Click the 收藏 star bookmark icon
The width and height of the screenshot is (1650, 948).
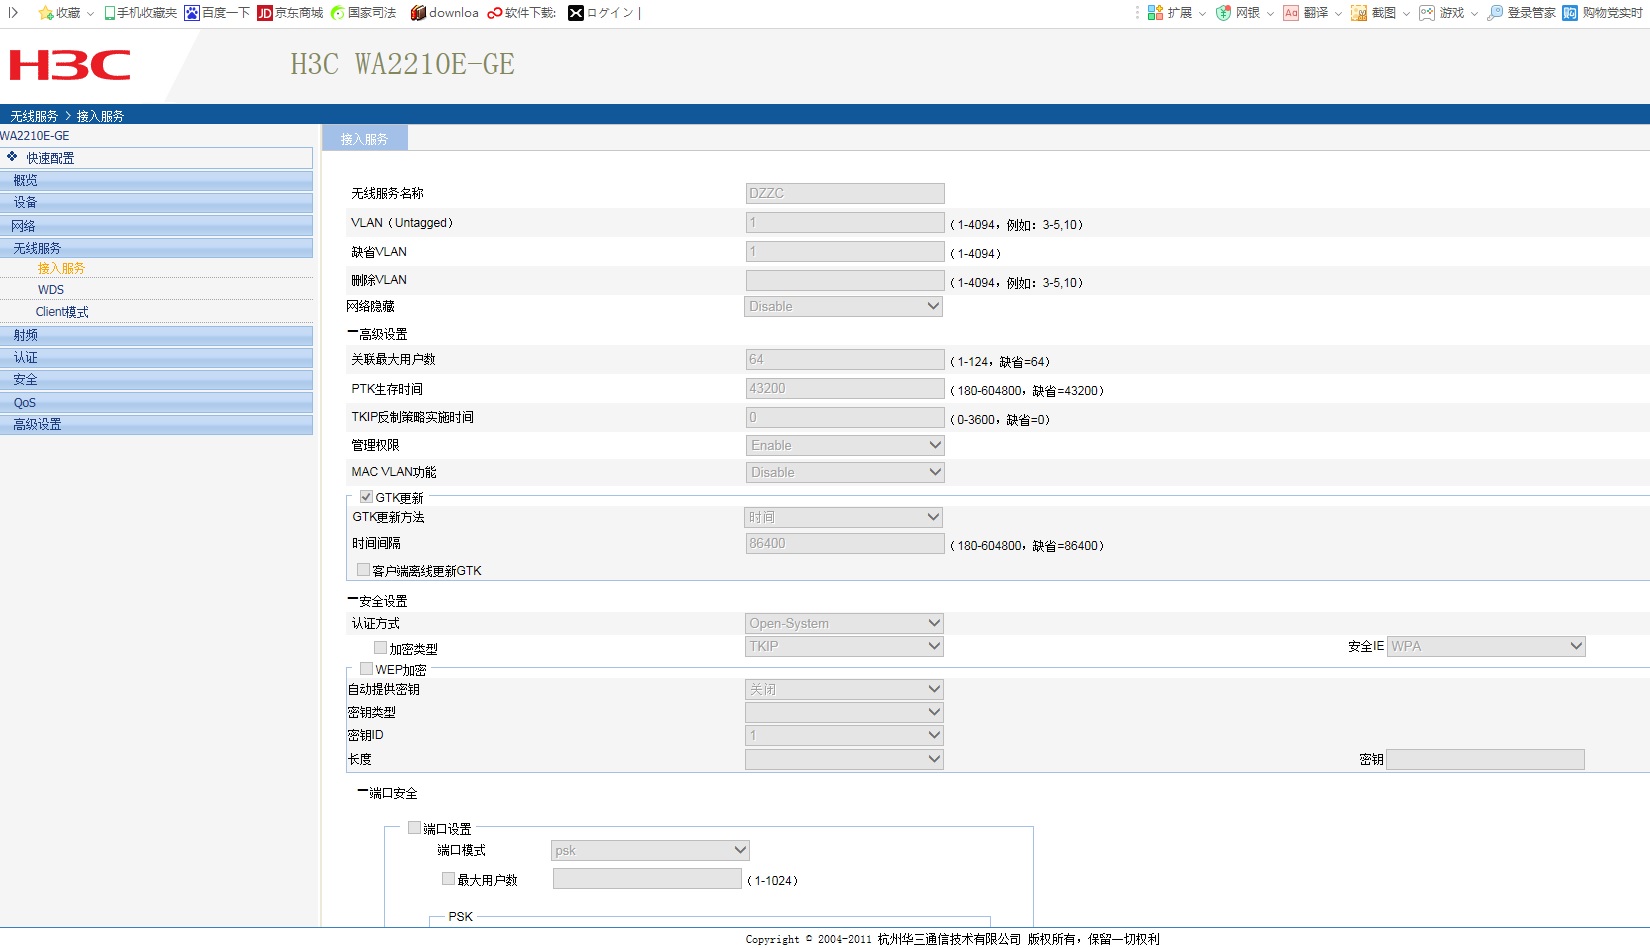click(45, 13)
